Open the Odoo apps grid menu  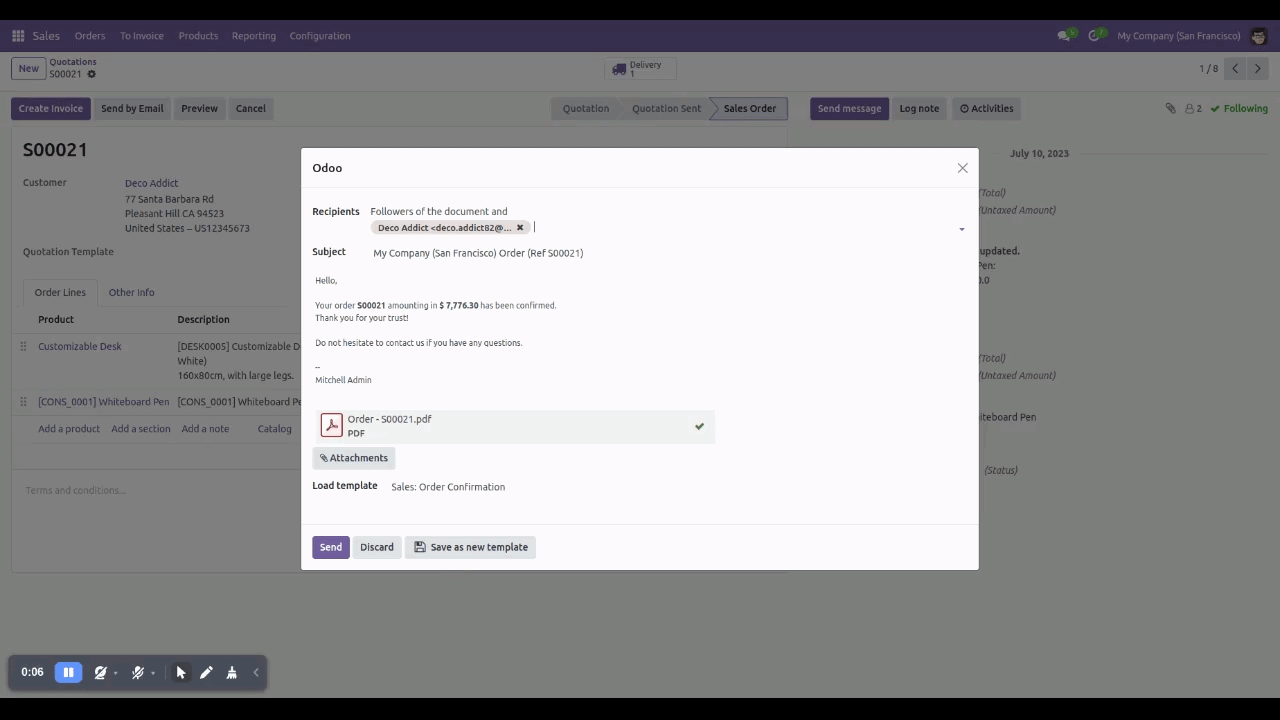click(x=18, y=36)
